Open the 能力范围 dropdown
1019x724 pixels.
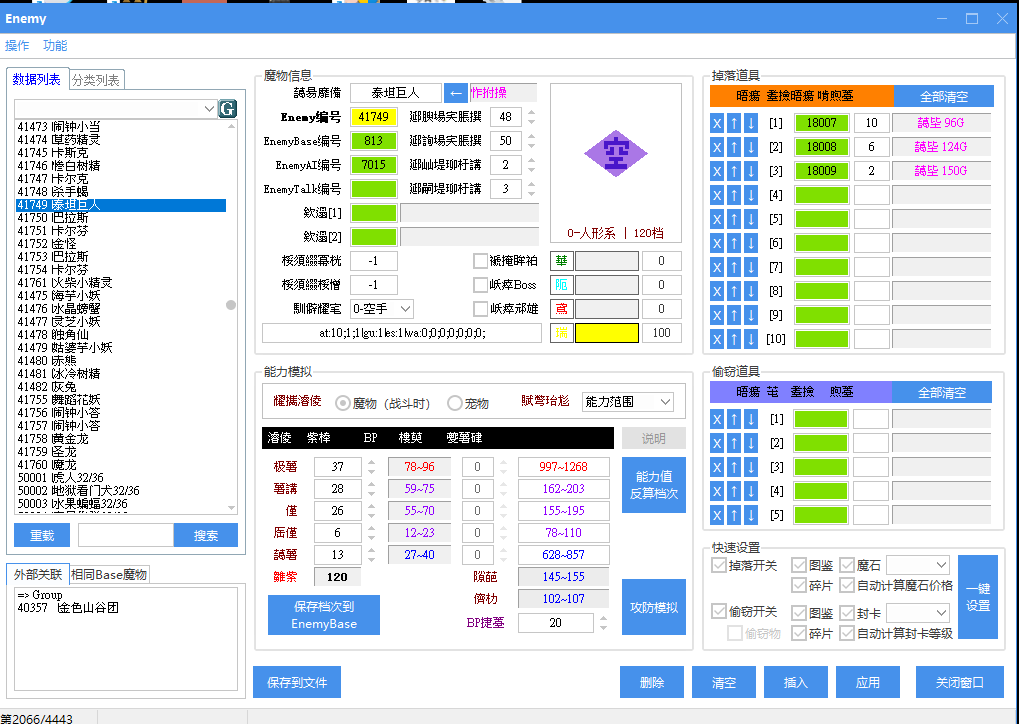(627, 402)
